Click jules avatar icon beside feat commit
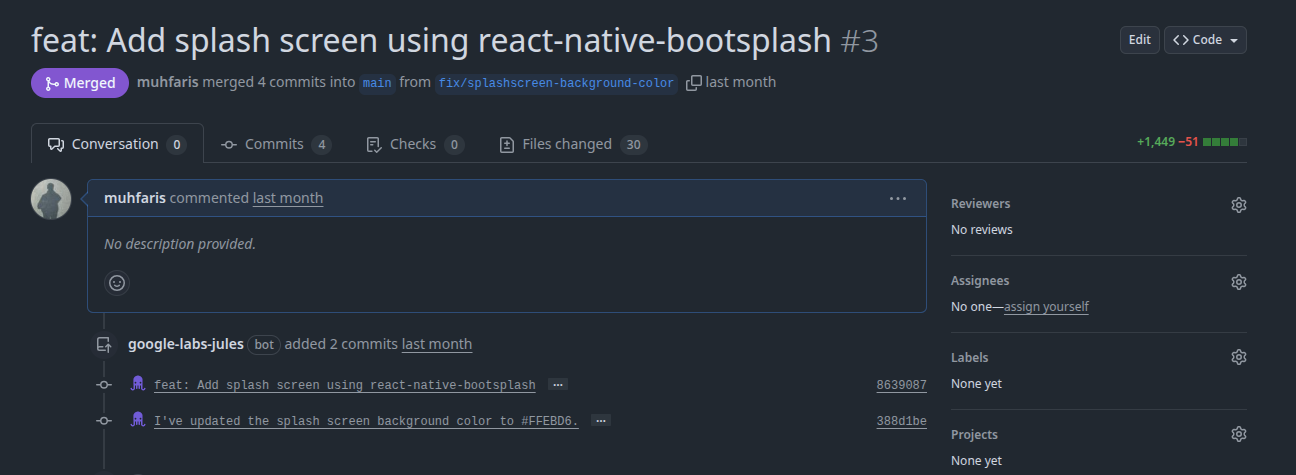This screenshot has height=475, width=1296. 138,384
